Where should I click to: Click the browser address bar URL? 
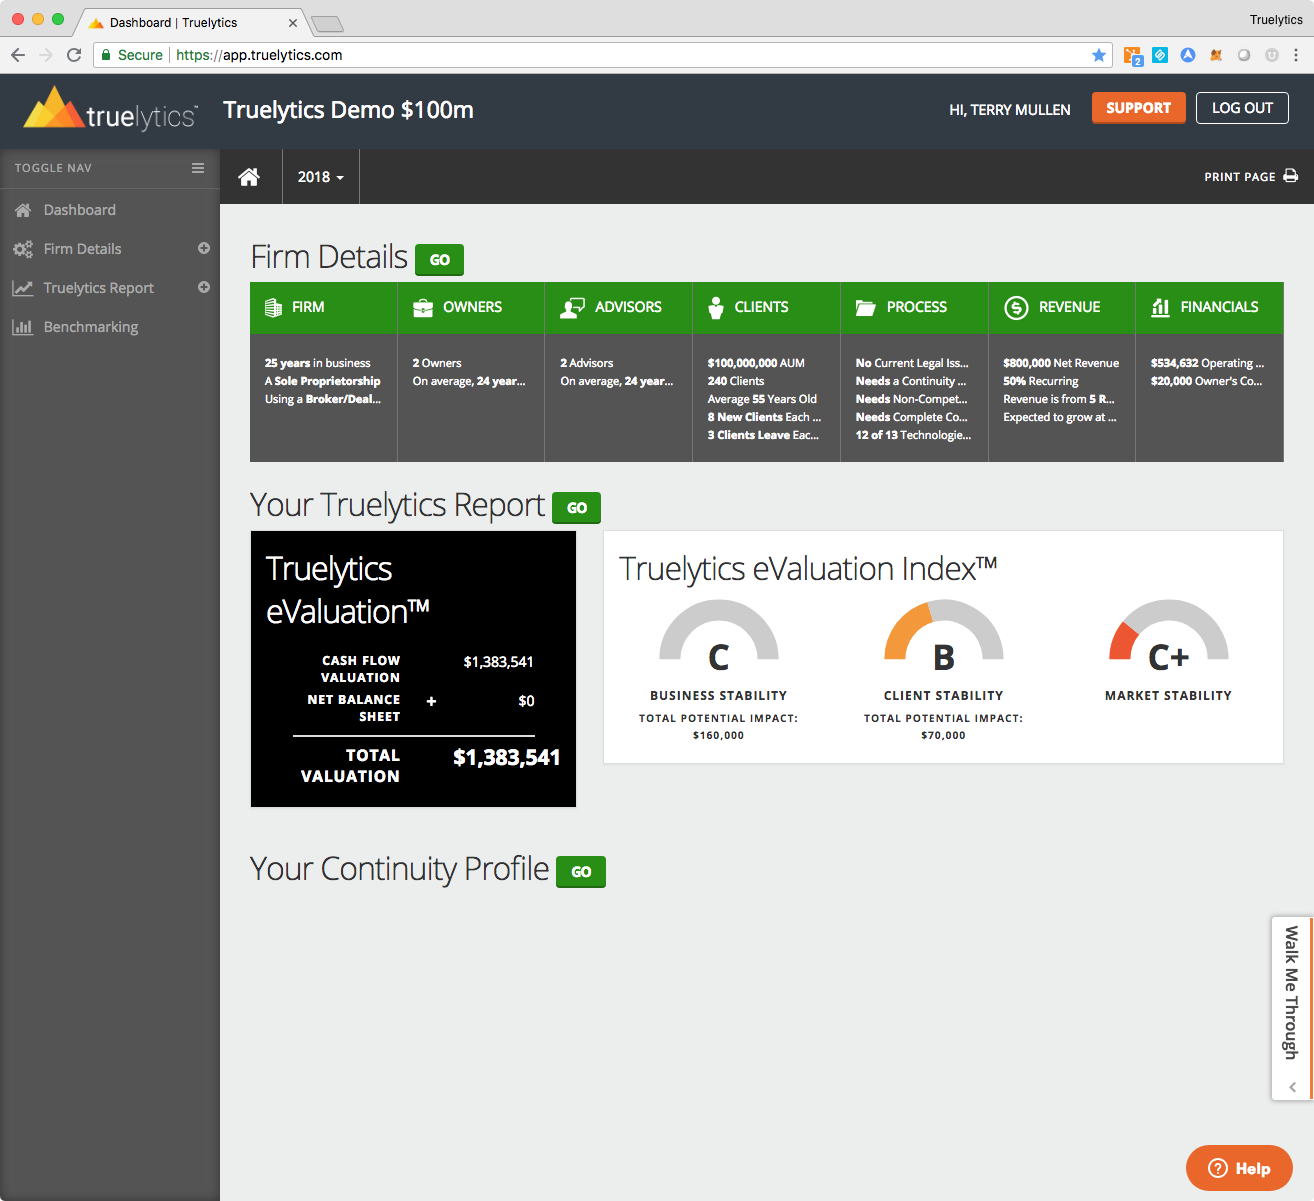coord(259,55)
